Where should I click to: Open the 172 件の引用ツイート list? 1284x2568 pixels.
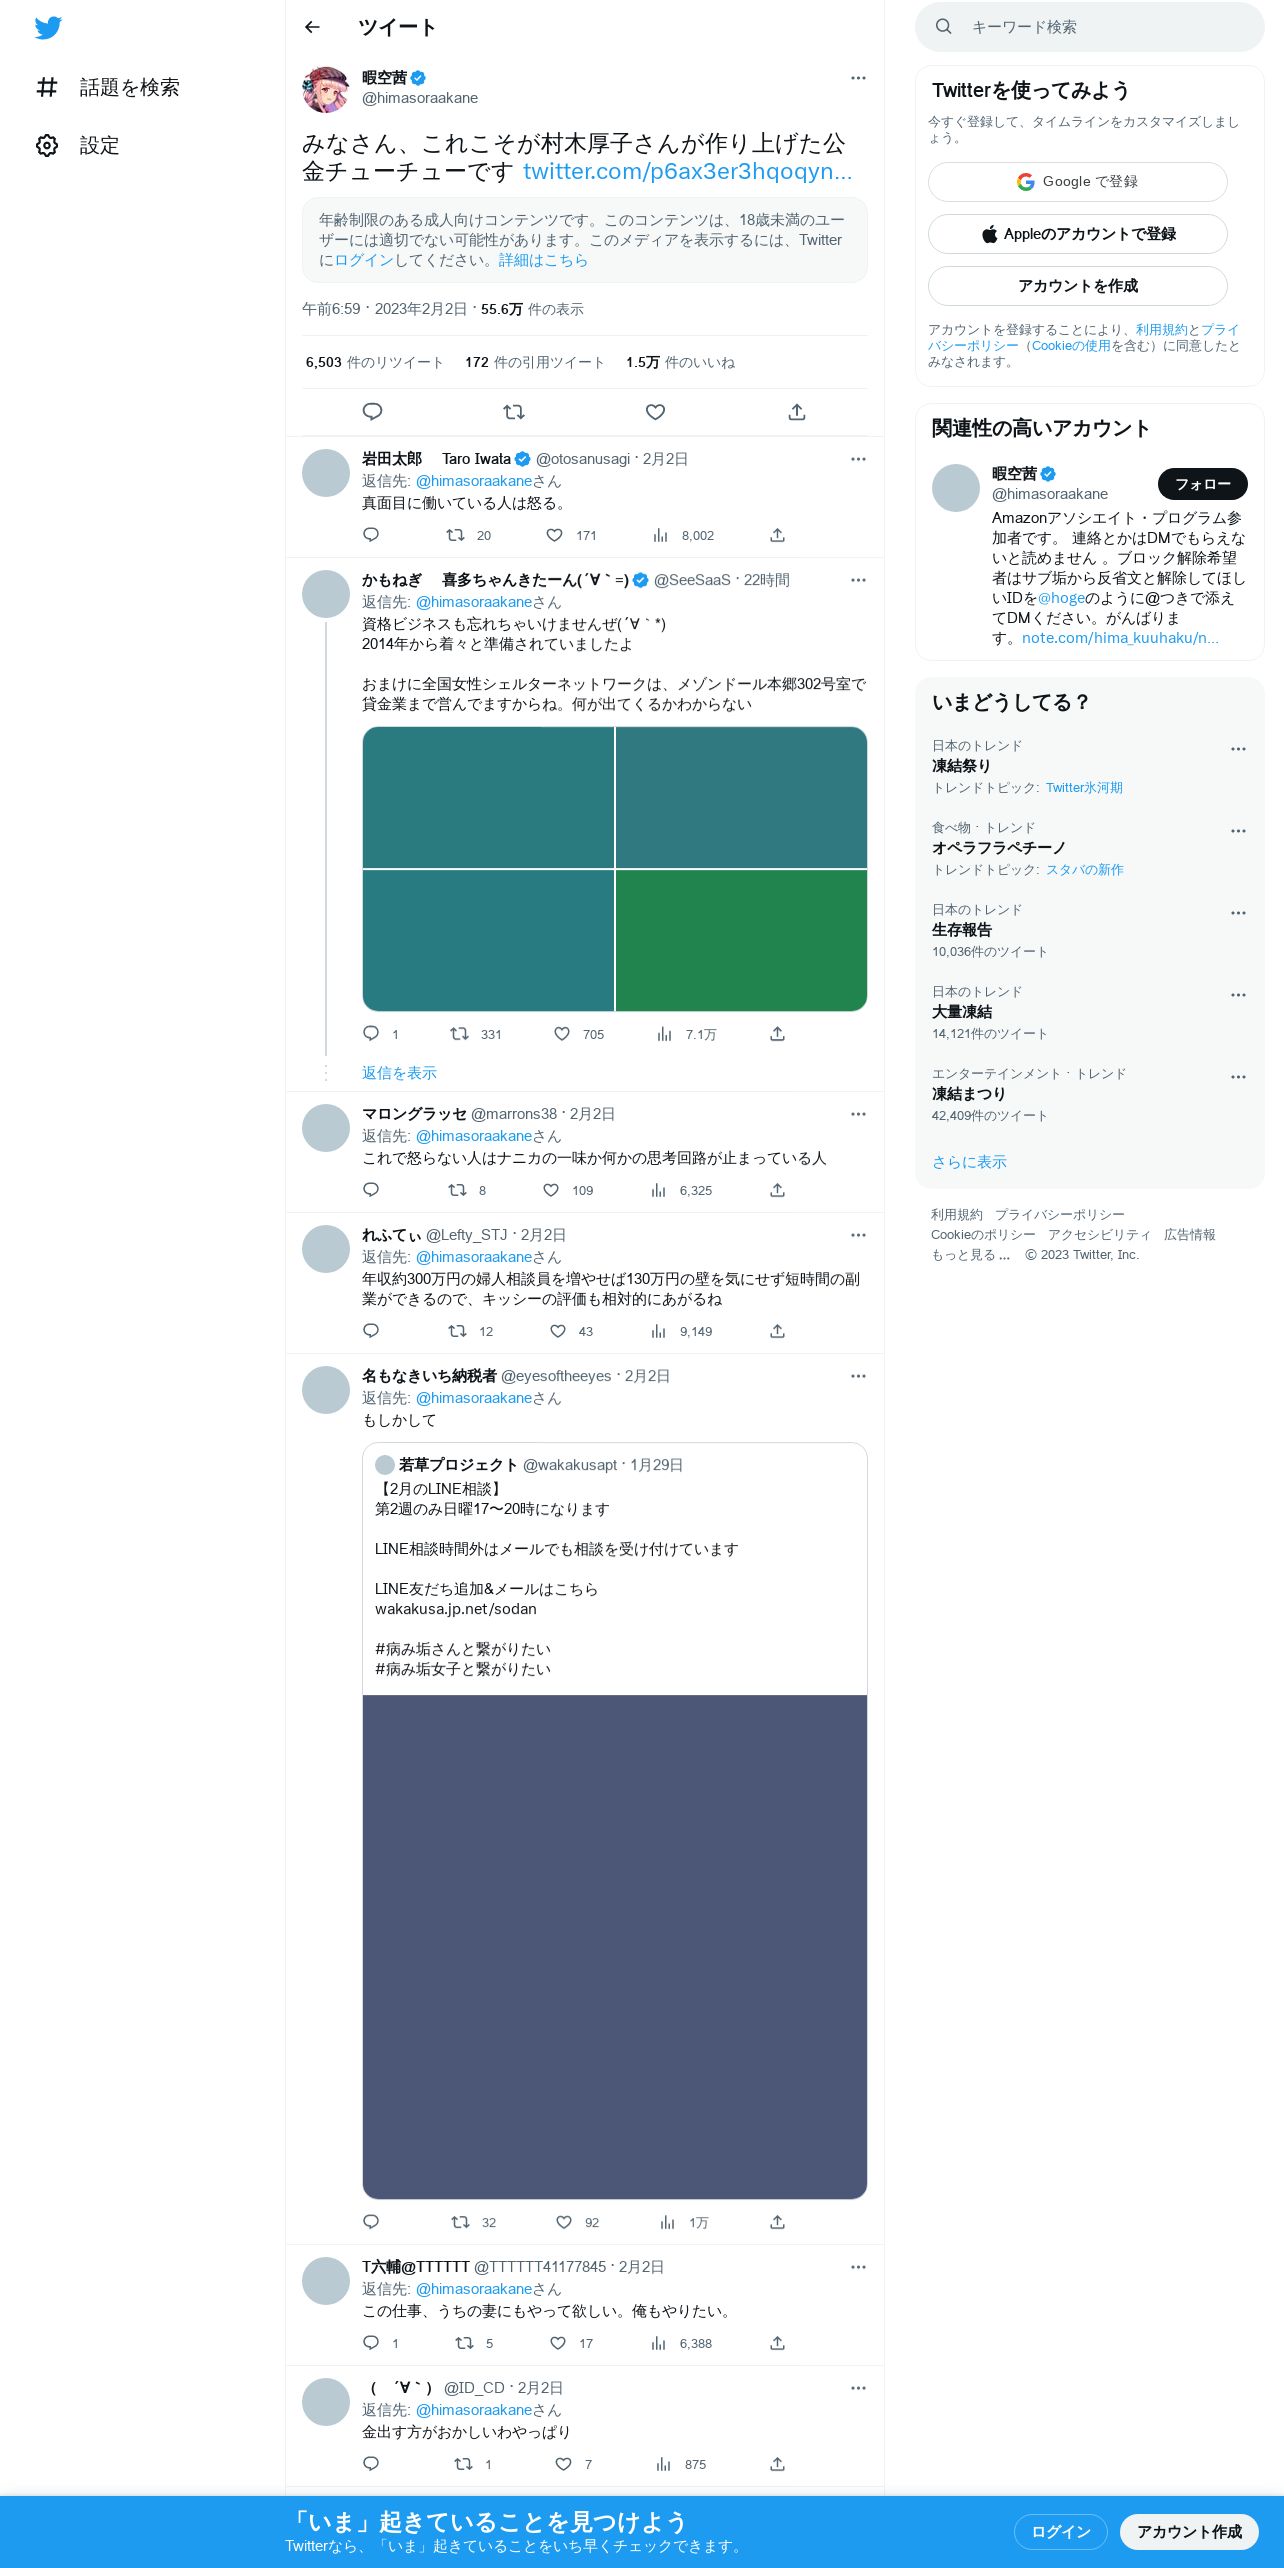535,362
